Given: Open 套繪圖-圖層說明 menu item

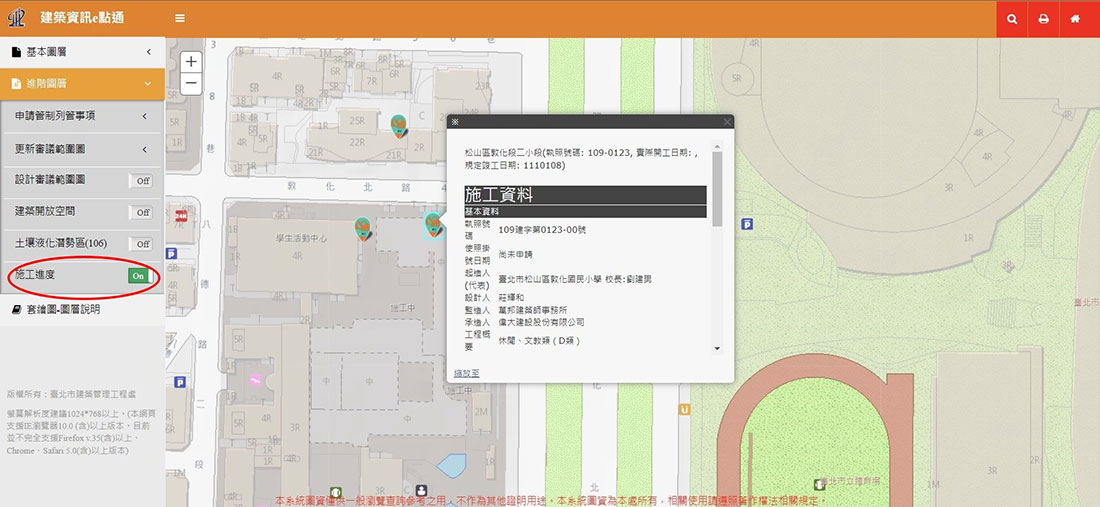Looking at the screenshot, I should tap(62, 310).
